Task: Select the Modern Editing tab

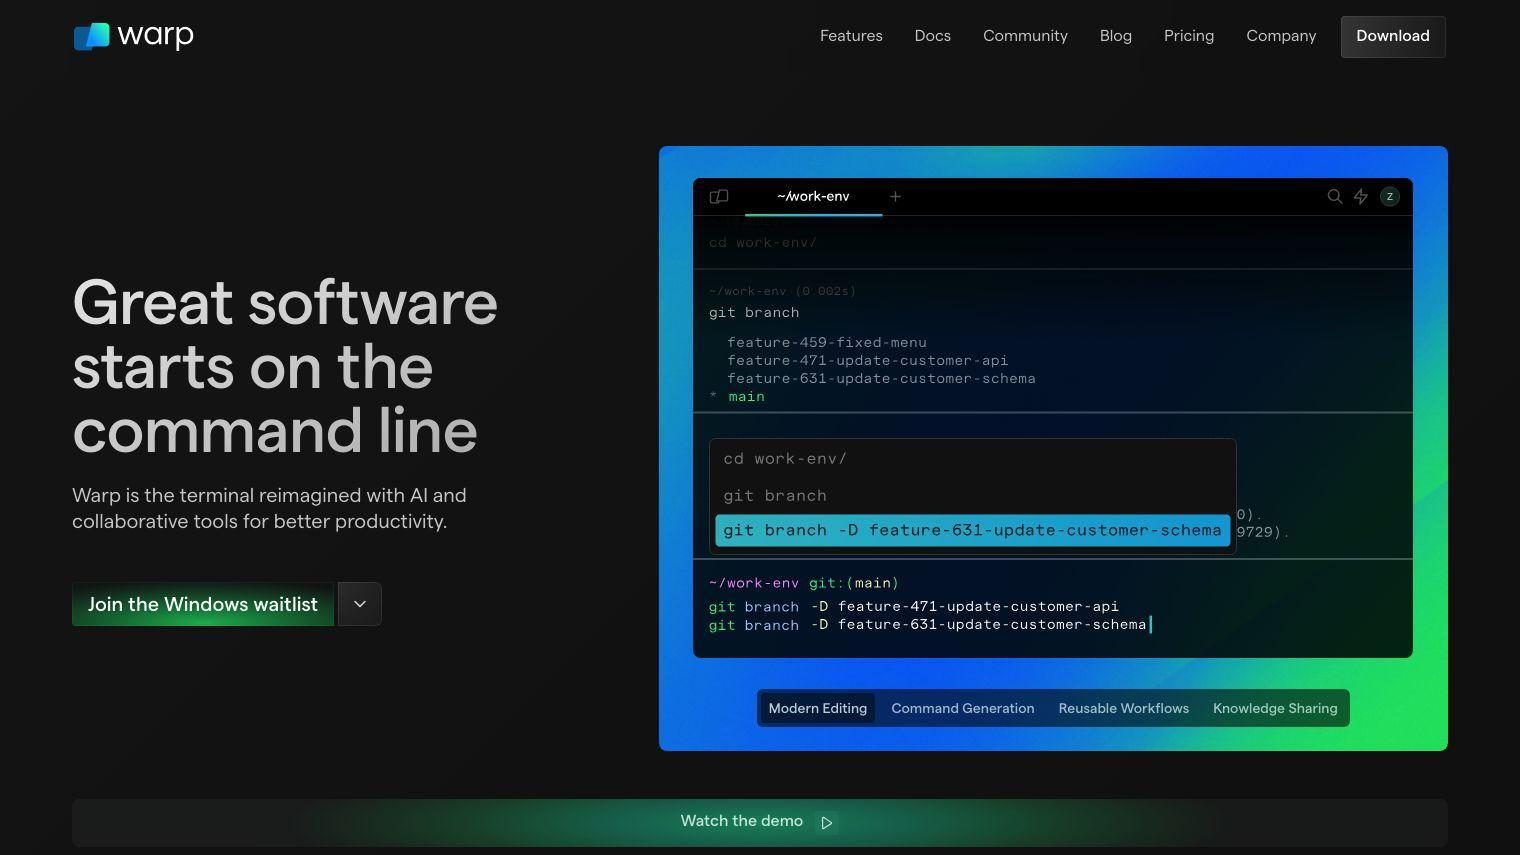Action: click(x=817, y=708)
